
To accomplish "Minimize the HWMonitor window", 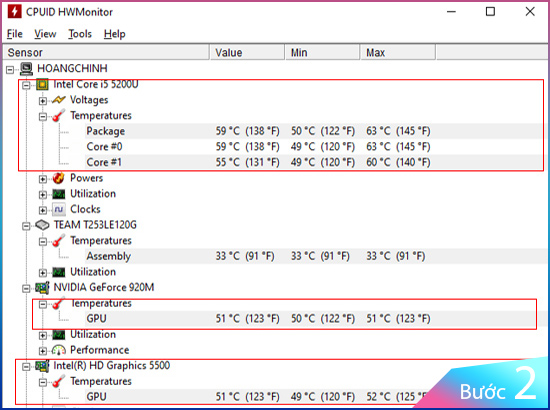I will (x=451, y=12).
